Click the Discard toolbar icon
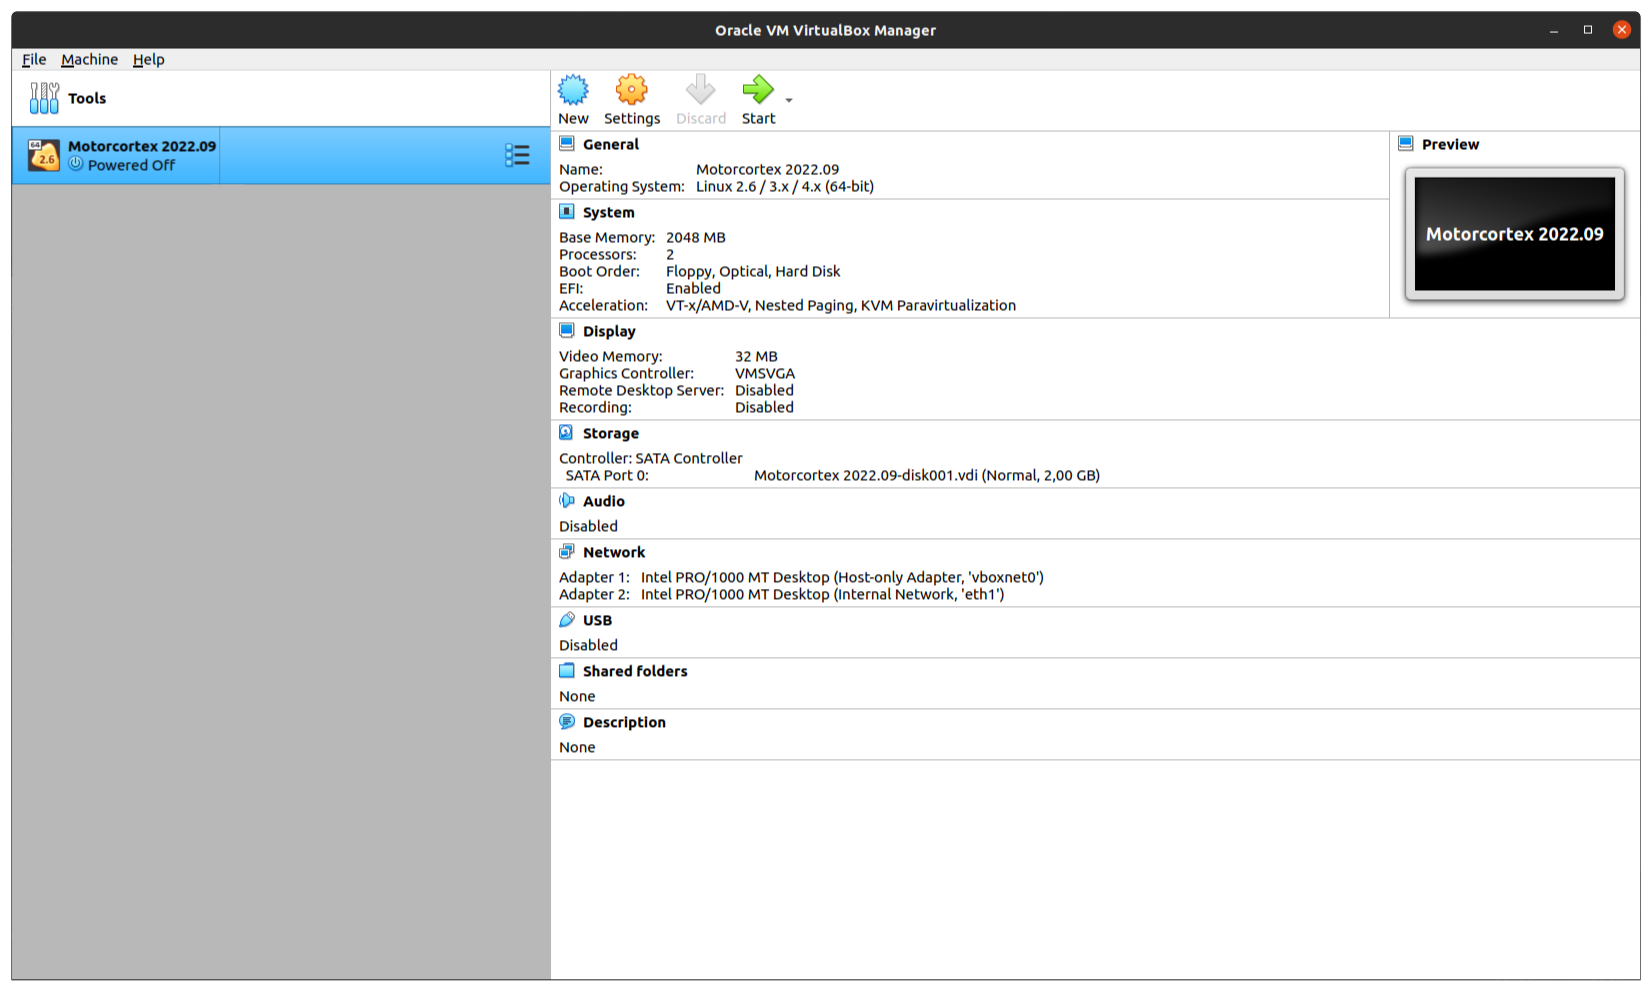This screenshot has width=1652, height=997. point(700,90)
